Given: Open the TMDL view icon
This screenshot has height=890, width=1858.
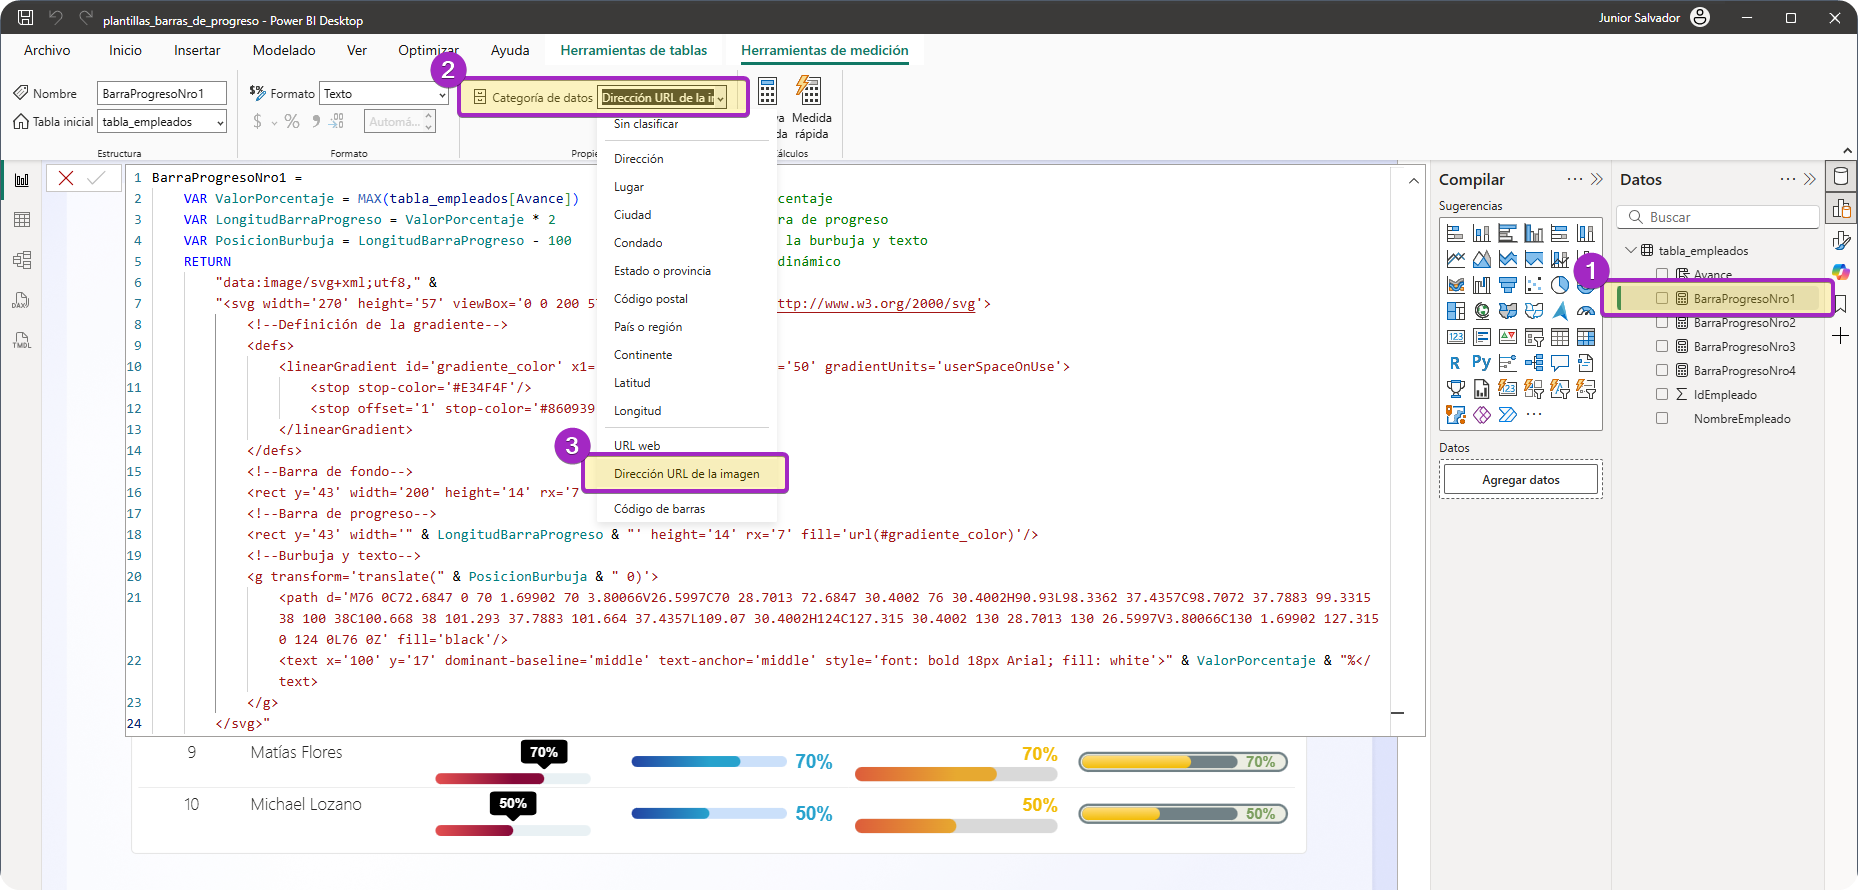Looking at the screenshot, I should click(22, 340).
